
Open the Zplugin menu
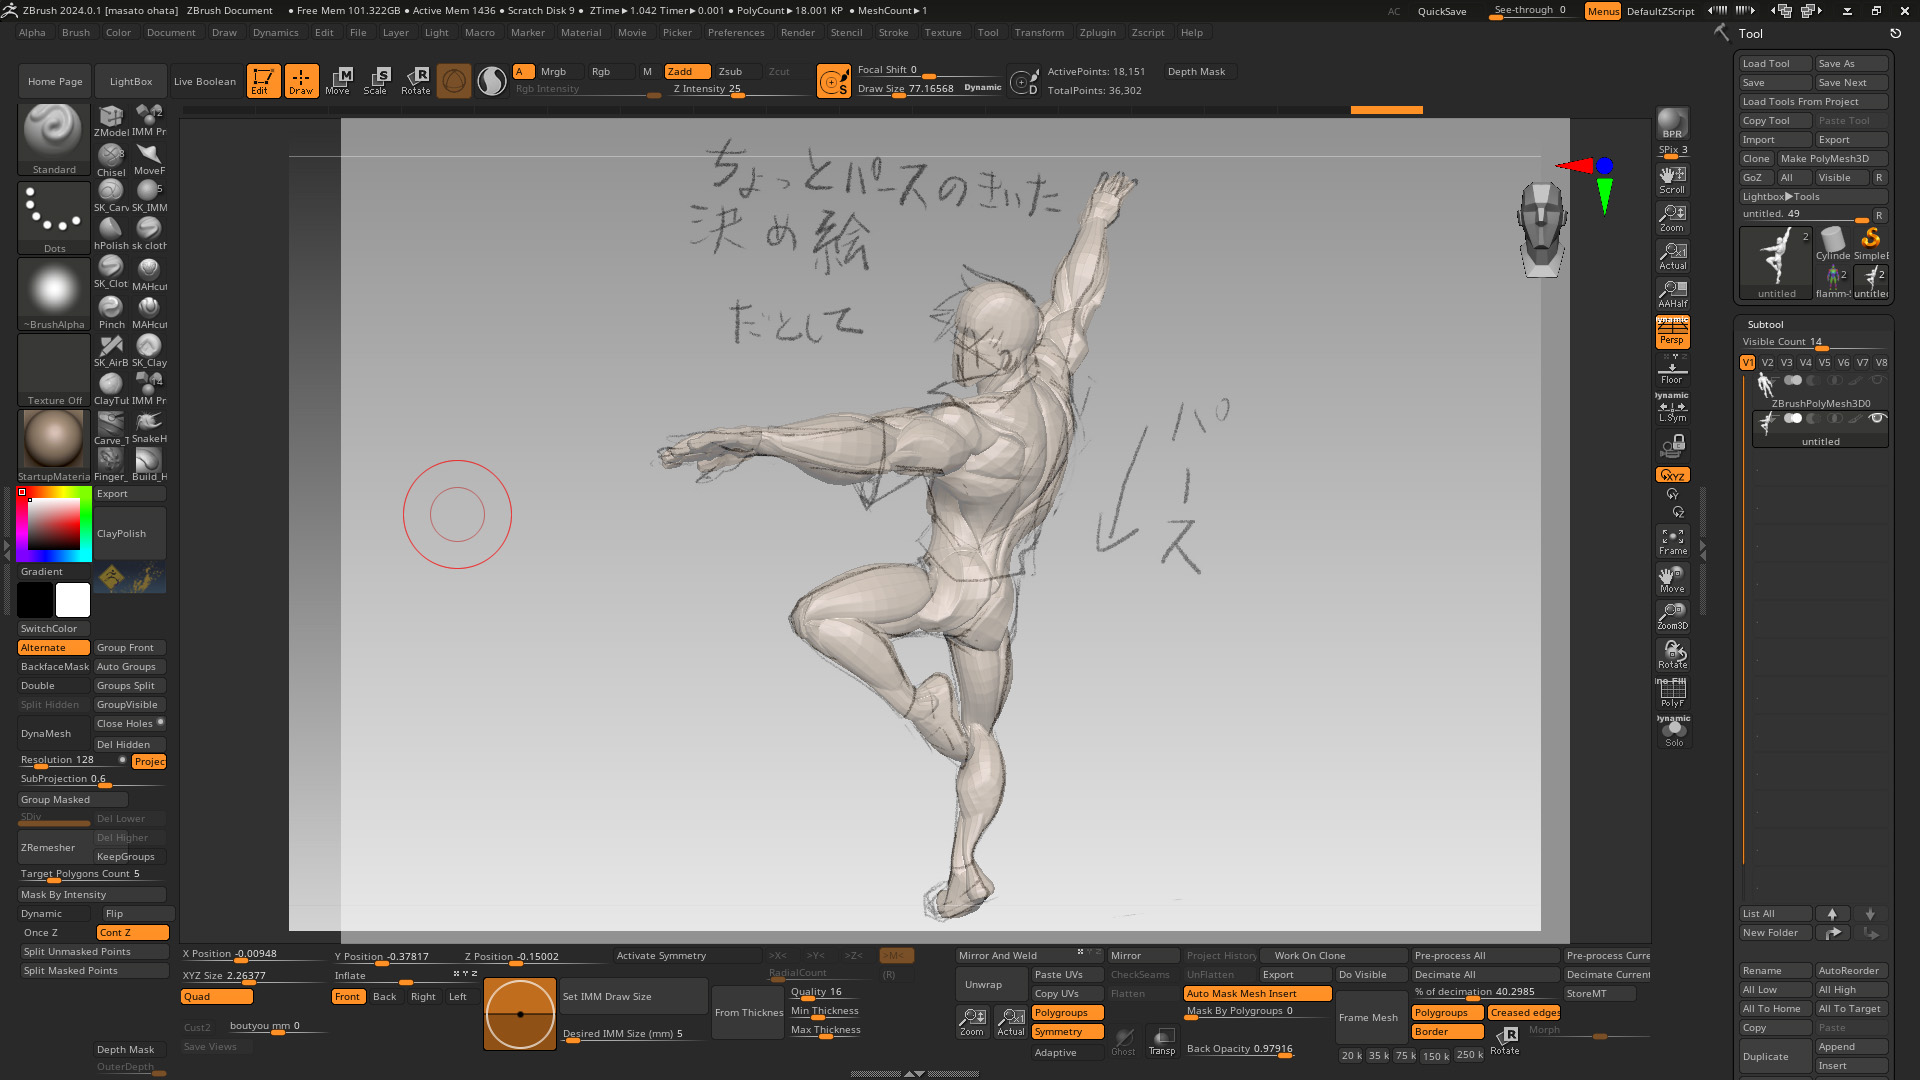pos(1097,32)
